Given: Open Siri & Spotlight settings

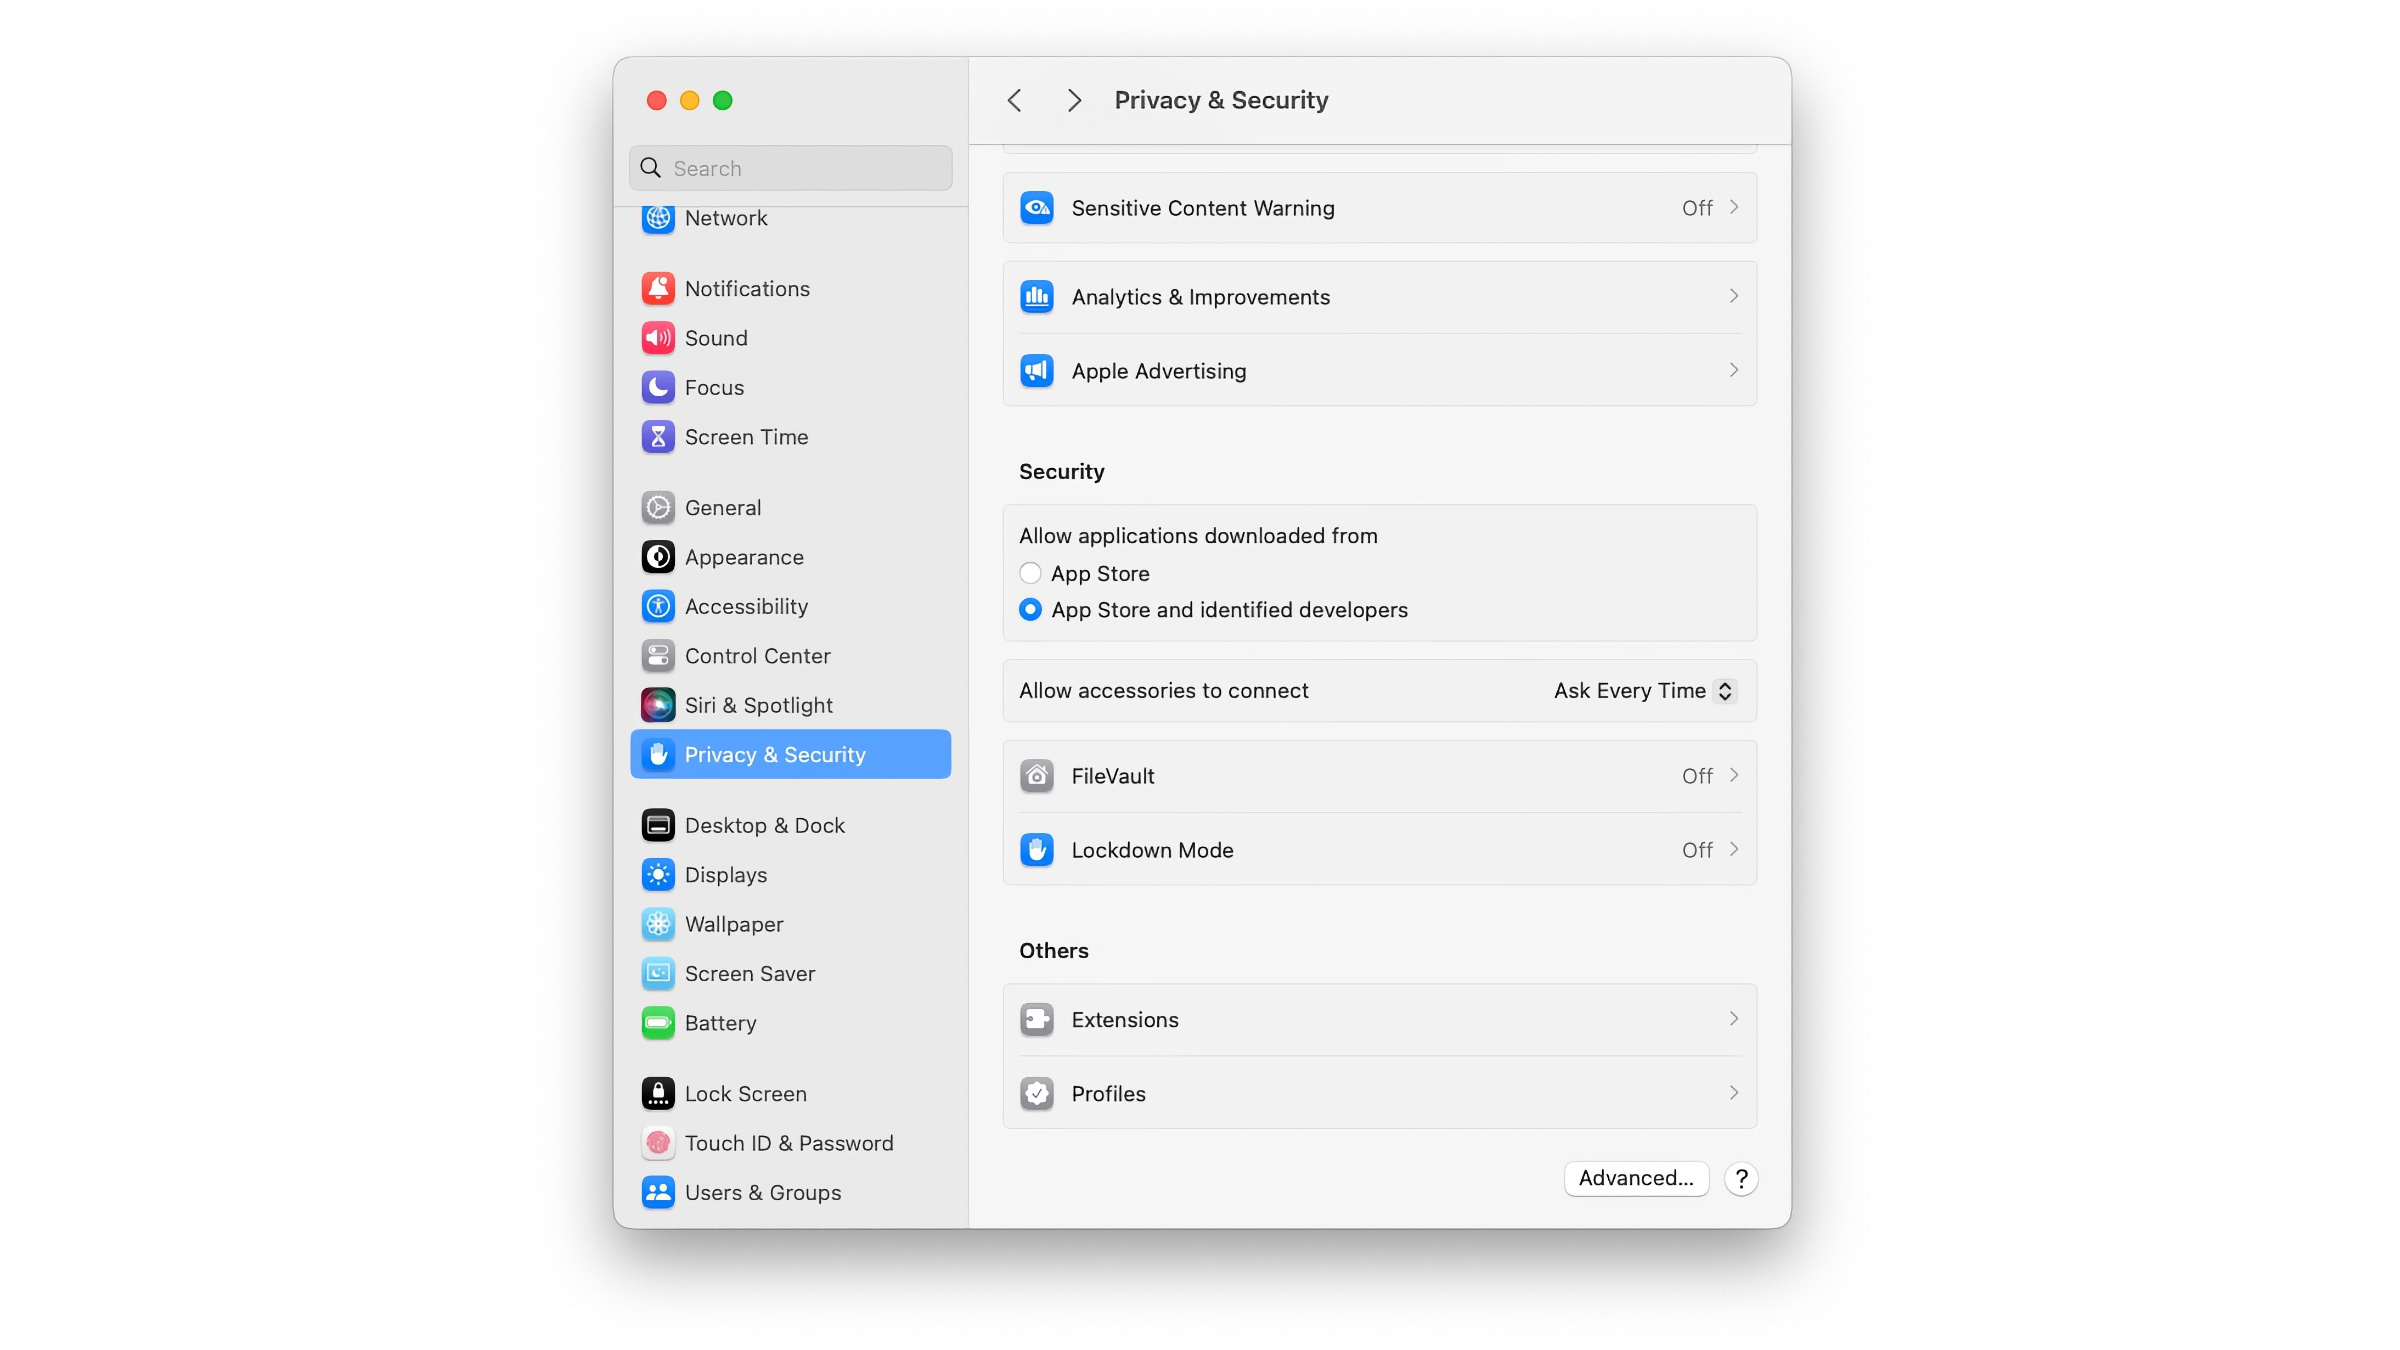Looking at the screenshot, I should coord(759,705).
